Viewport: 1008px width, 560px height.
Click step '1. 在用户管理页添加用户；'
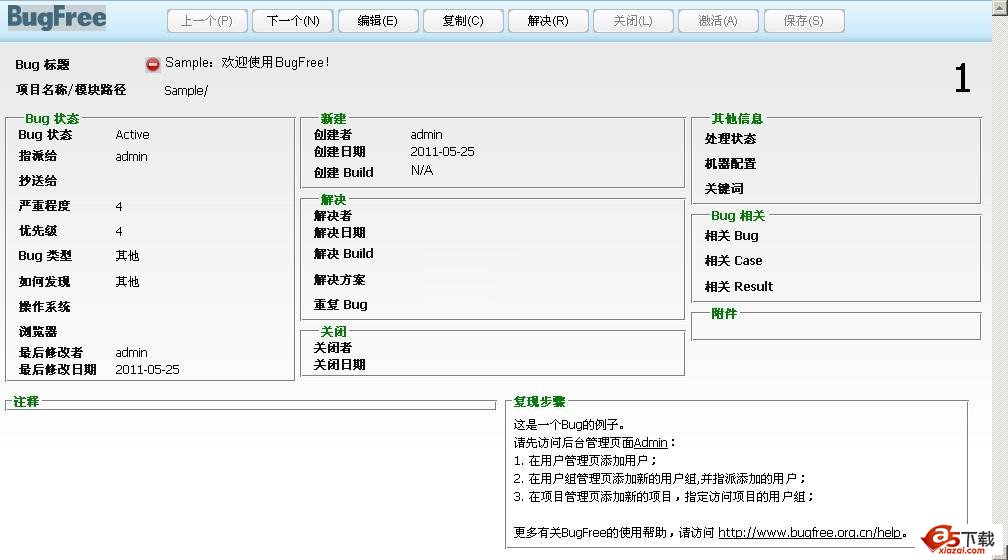585,460
